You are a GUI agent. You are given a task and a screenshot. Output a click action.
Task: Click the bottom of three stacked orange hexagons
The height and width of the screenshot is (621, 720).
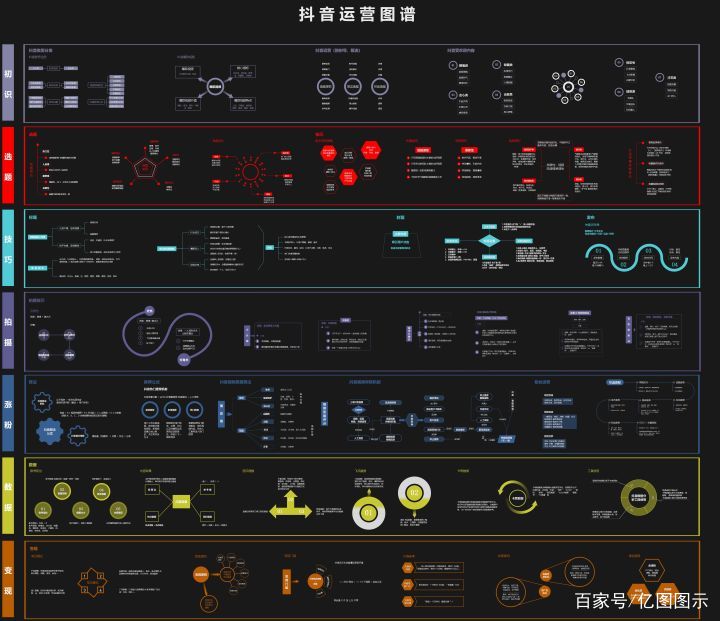pos(408,601)
